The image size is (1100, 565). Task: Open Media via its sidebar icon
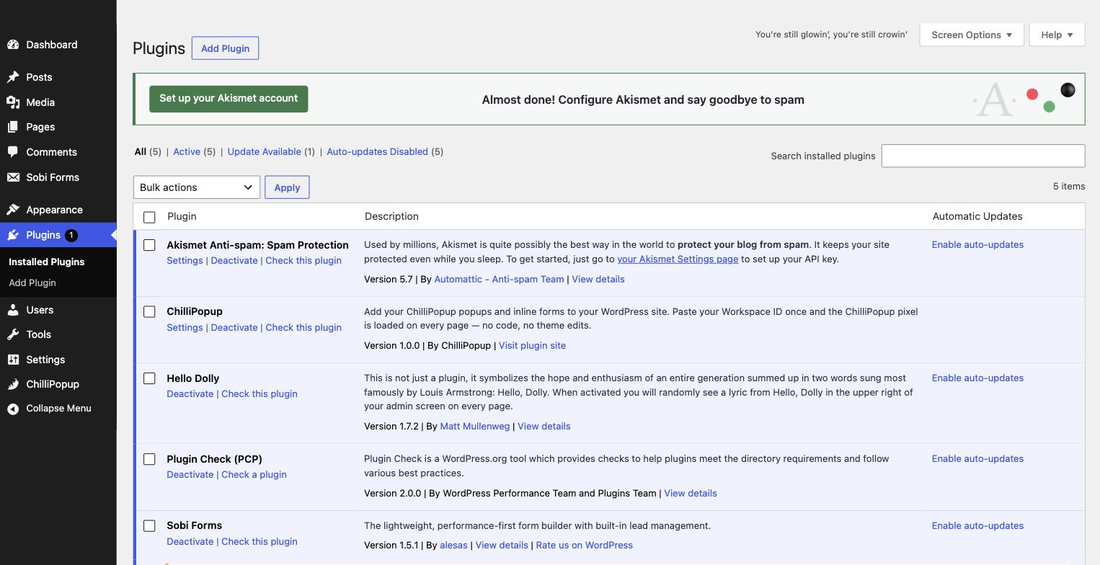(13, 102)
